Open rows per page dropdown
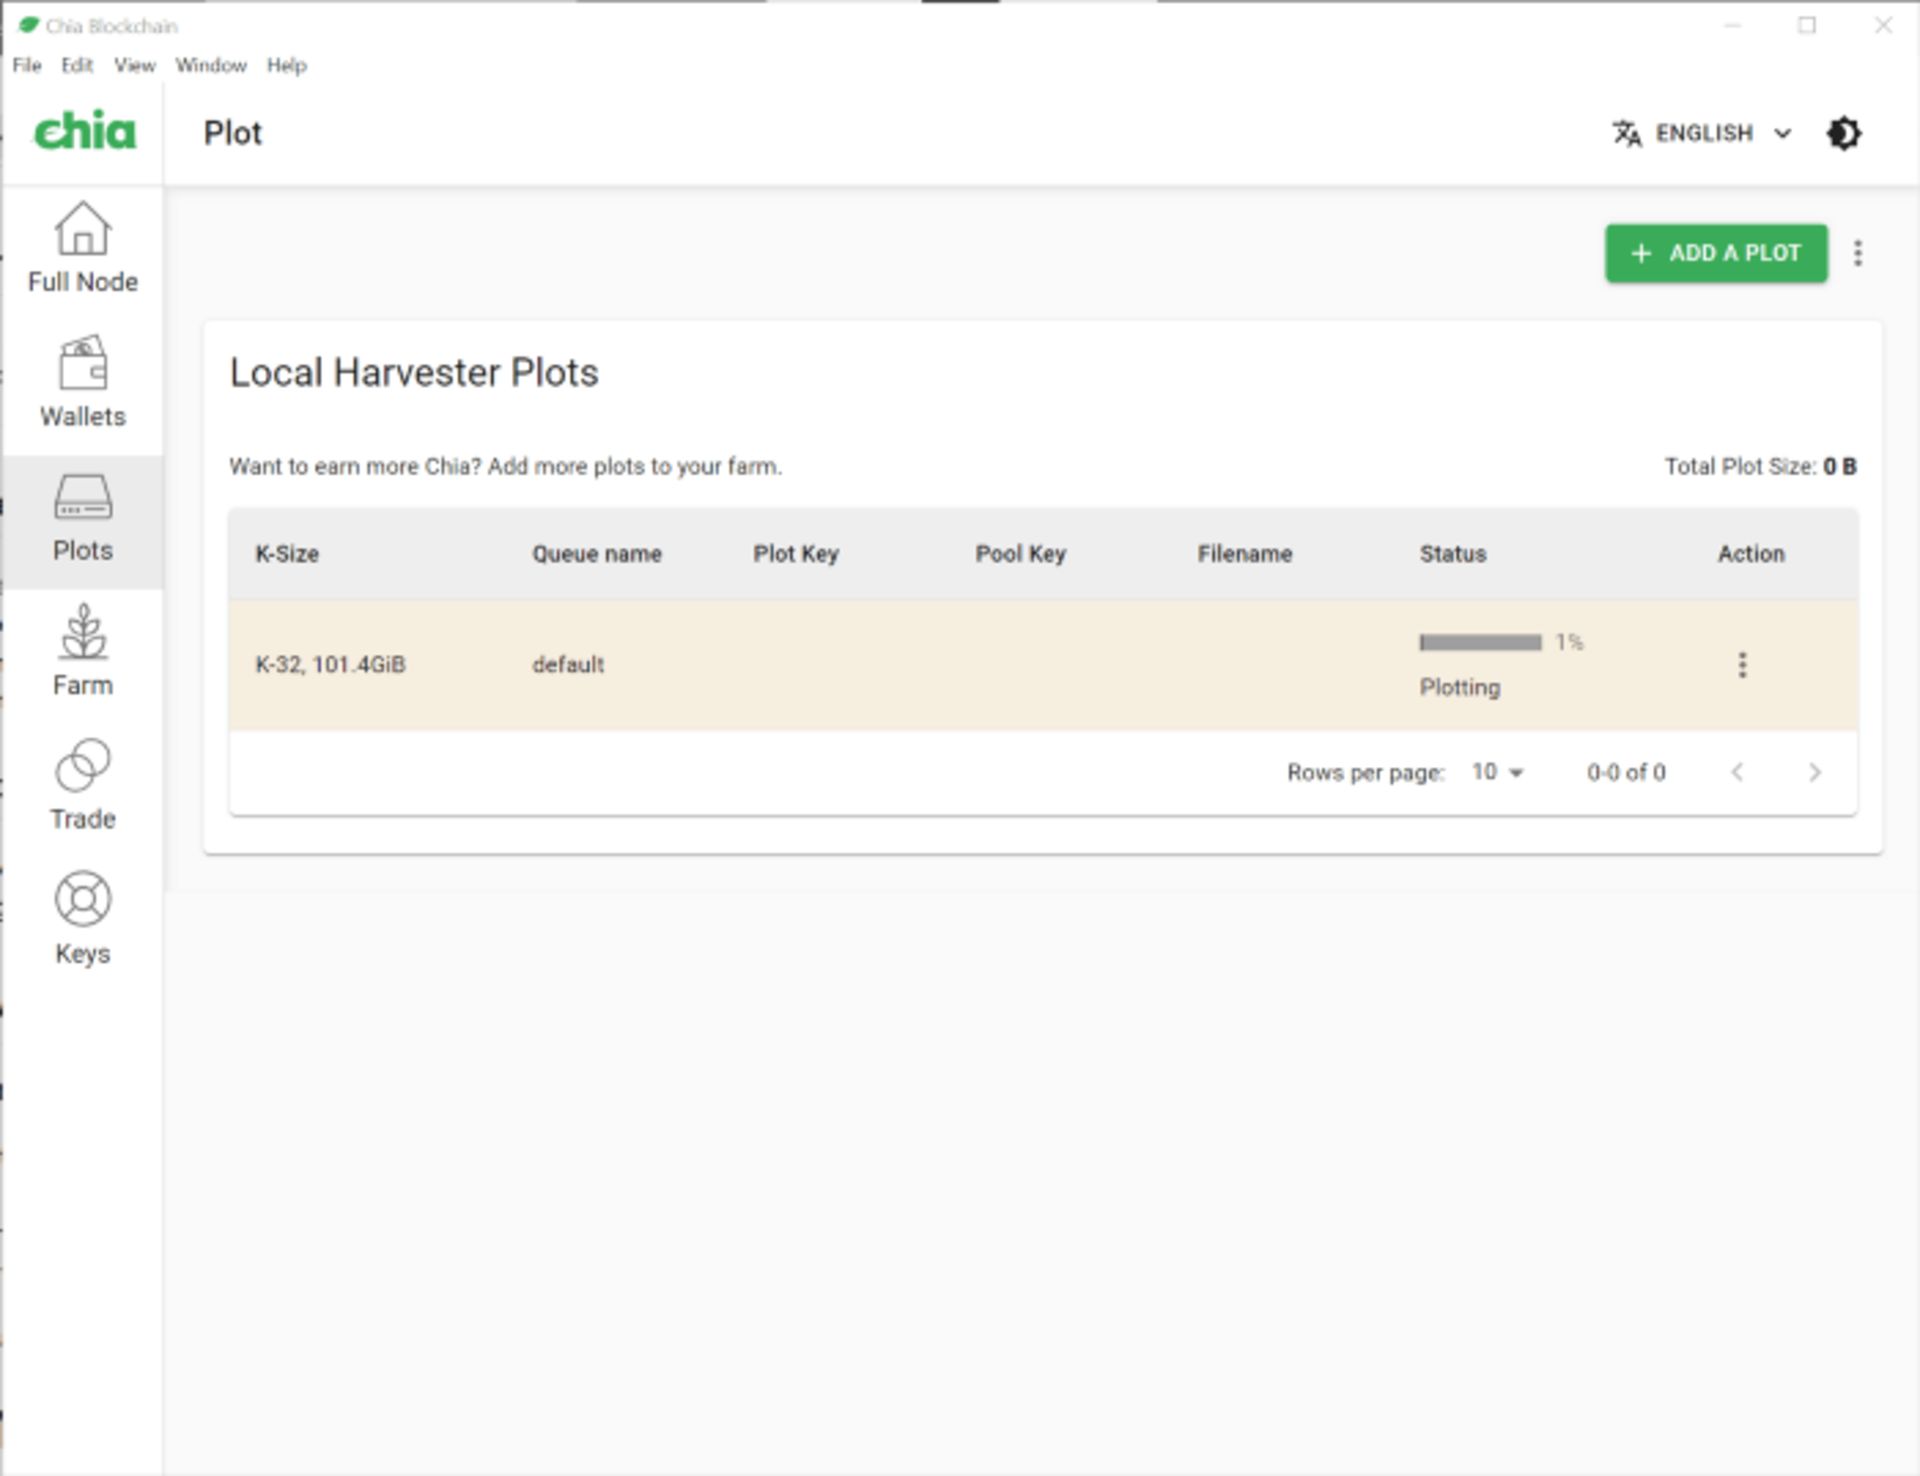 (x=1496, y=772)
